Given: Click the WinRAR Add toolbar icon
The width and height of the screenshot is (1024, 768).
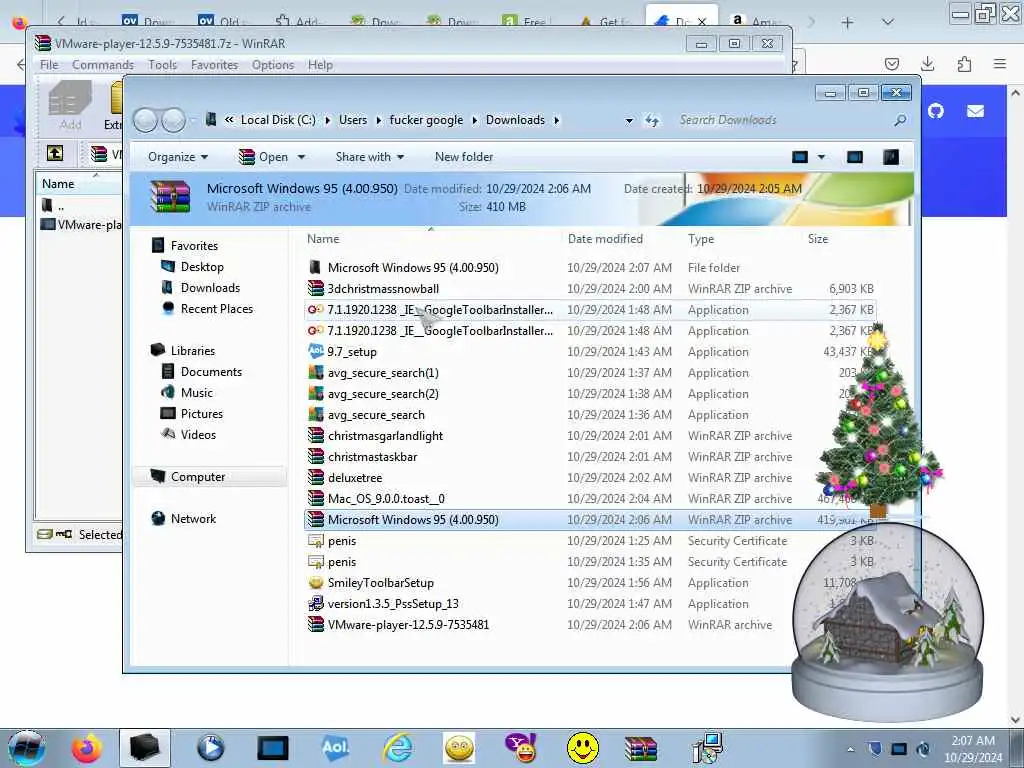Looking at the screenshot, I should tap(70, 106).
